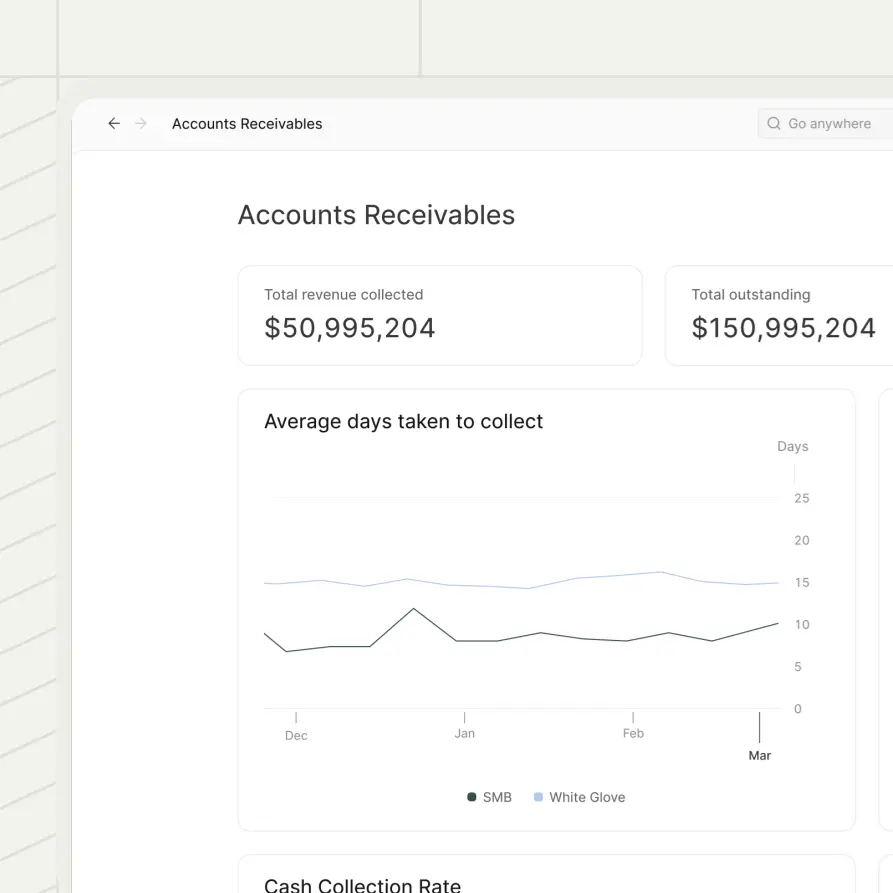Click the back arrow in the navigation bar
The width and height of the screenshot is (893, 893).
(114, 123)
